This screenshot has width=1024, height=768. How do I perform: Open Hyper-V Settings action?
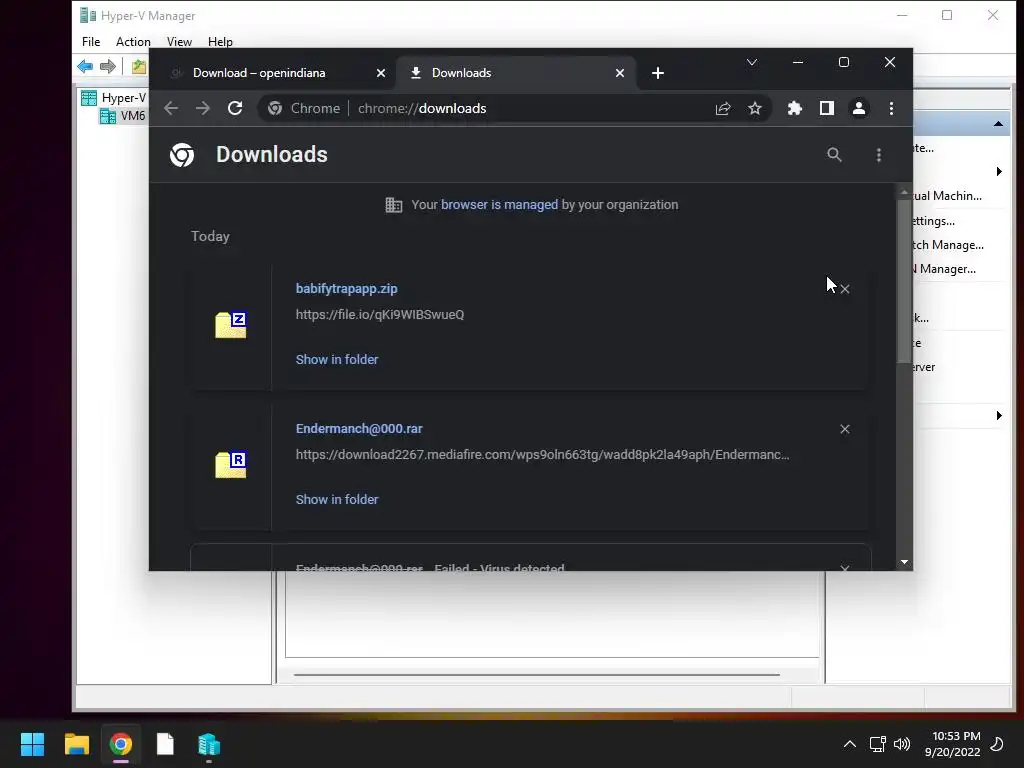pos(934,221)
